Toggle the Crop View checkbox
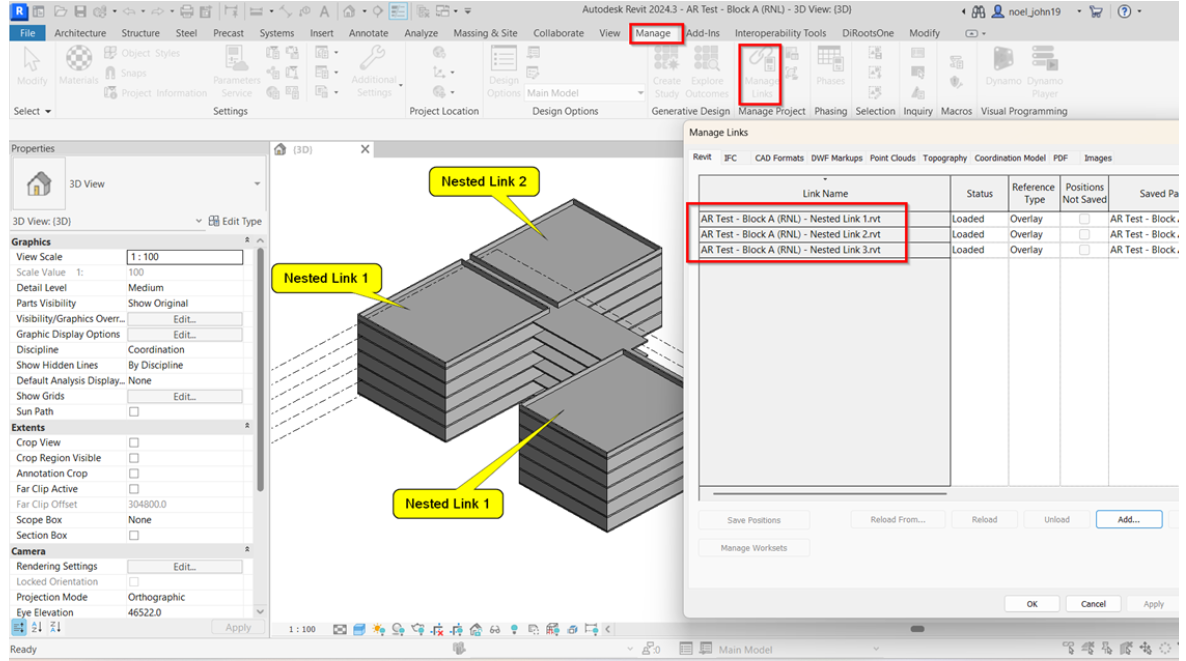This screenshot has height=661, width=1186. coord(134,443)
